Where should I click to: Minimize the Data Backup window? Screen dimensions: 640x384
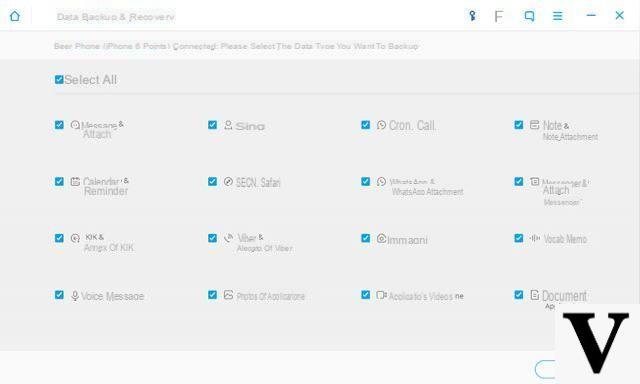pos(591,16)
